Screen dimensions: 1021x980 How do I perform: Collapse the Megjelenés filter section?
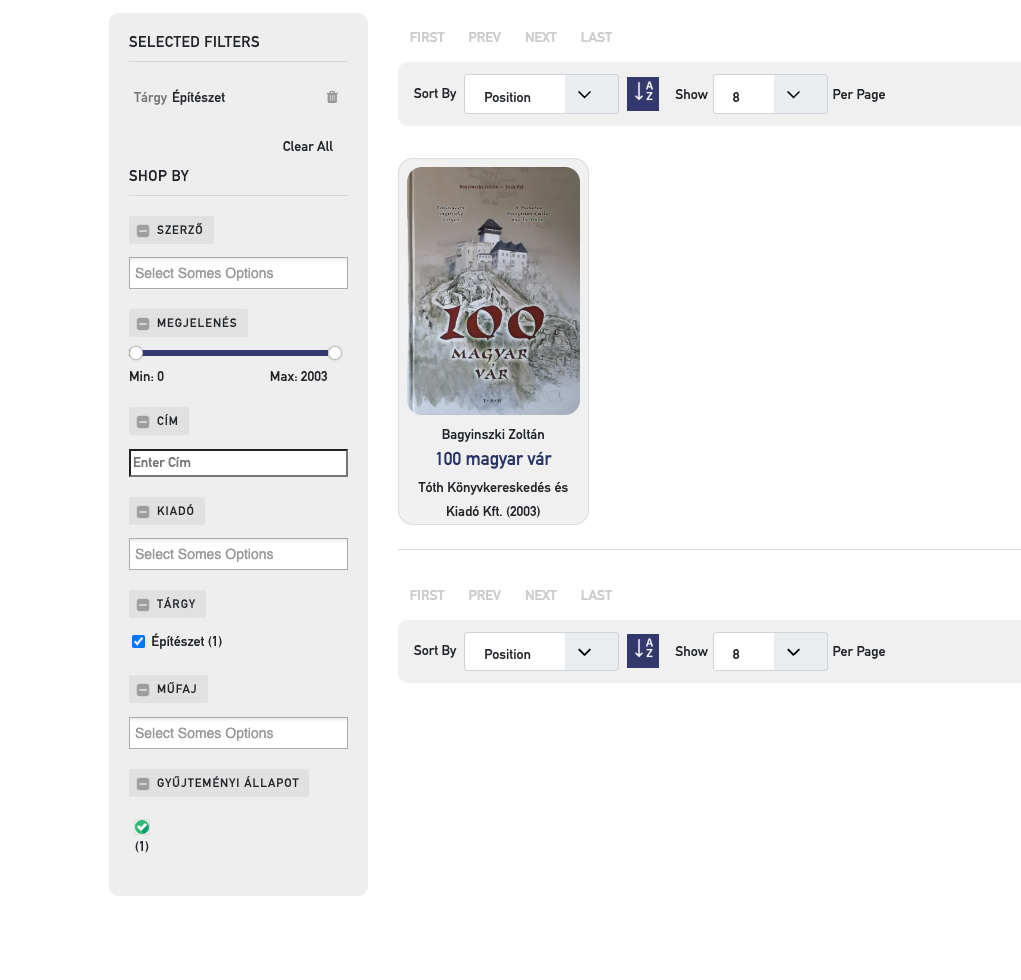click(x=143, y=323)
